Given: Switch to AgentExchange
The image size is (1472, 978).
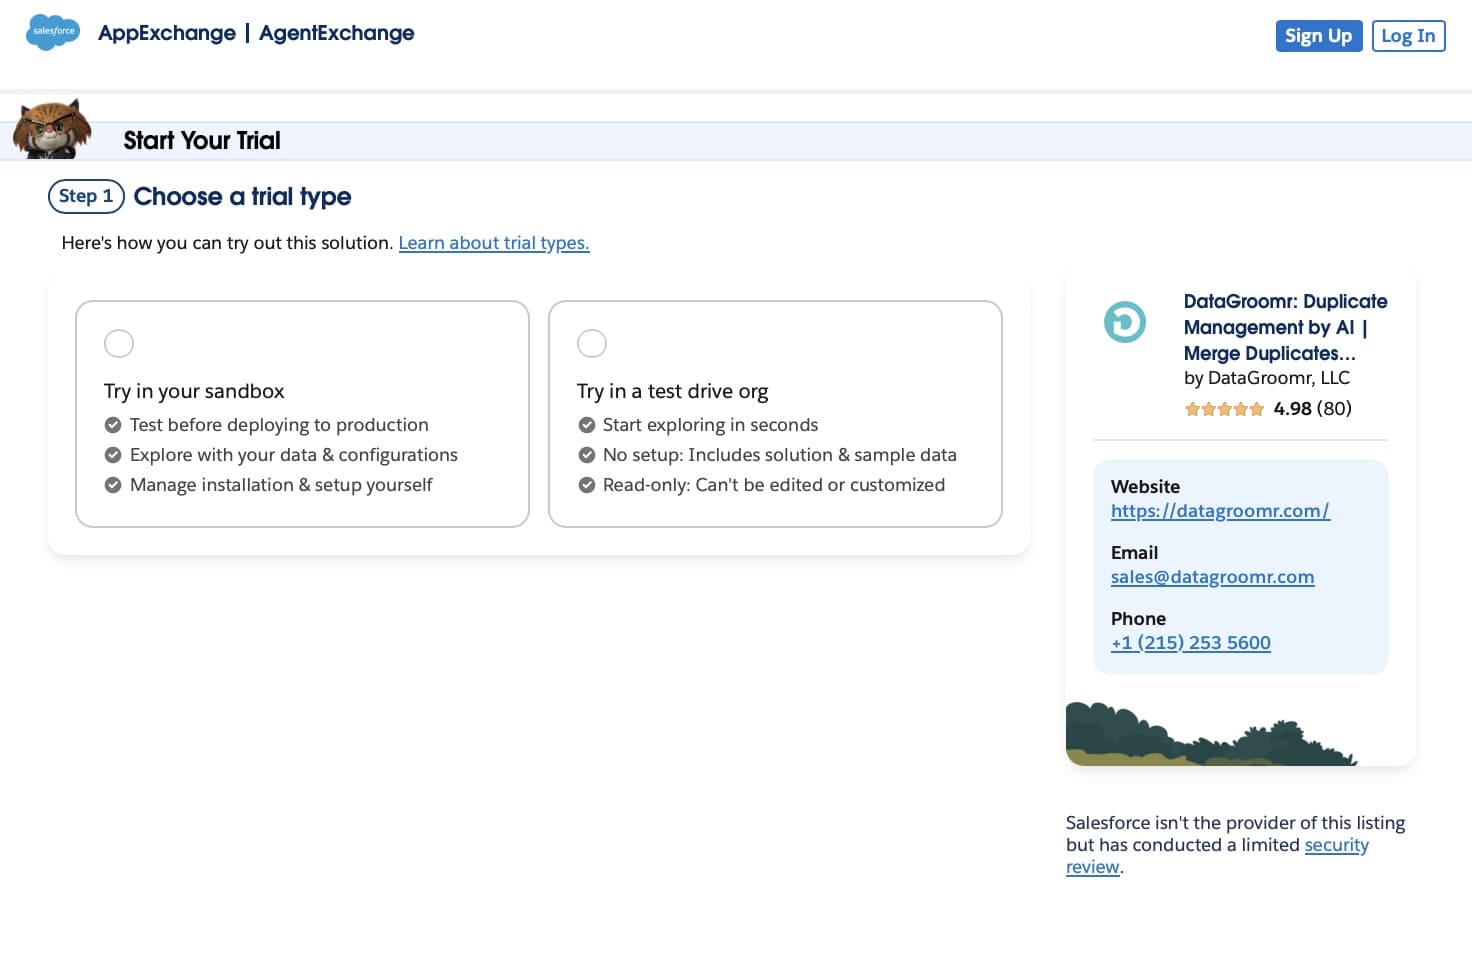Looking at the screenshot, I should [x=336, y=33].
